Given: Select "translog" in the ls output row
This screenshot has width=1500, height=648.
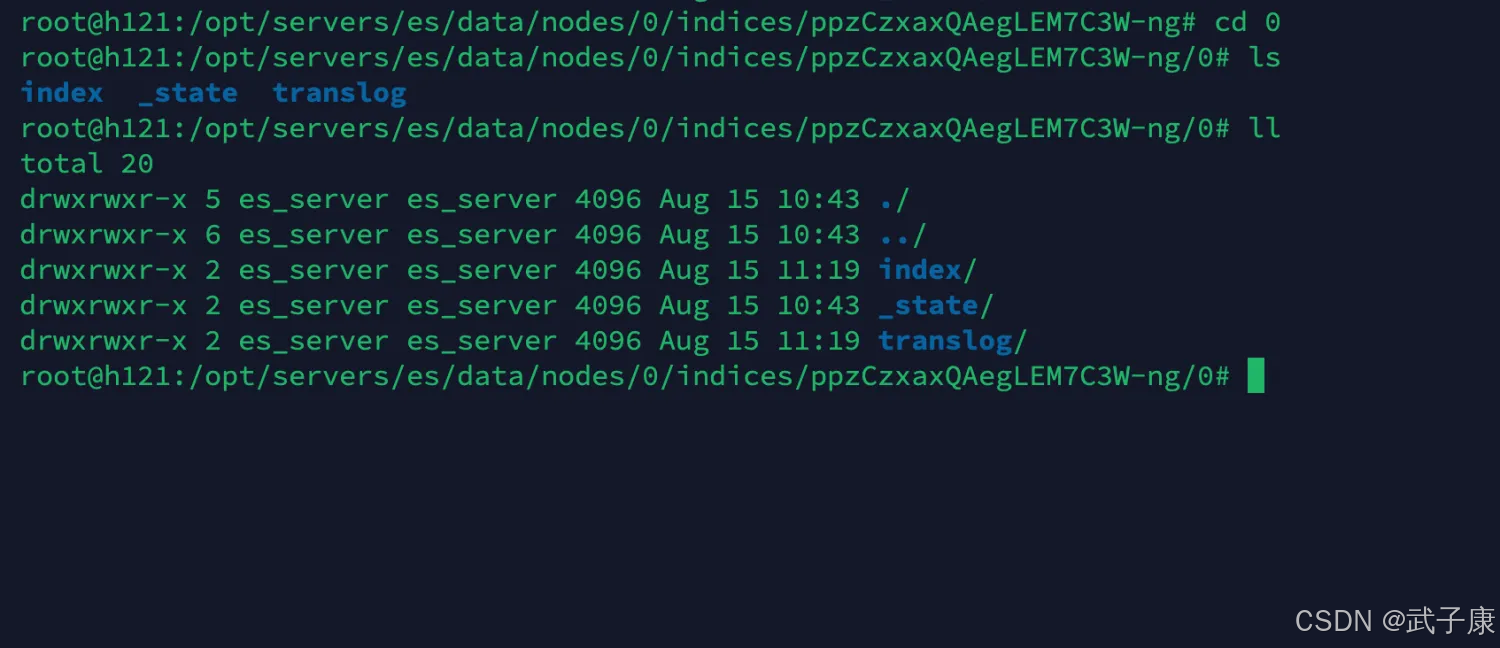Looking at the screenshot, I should [339, 93].
